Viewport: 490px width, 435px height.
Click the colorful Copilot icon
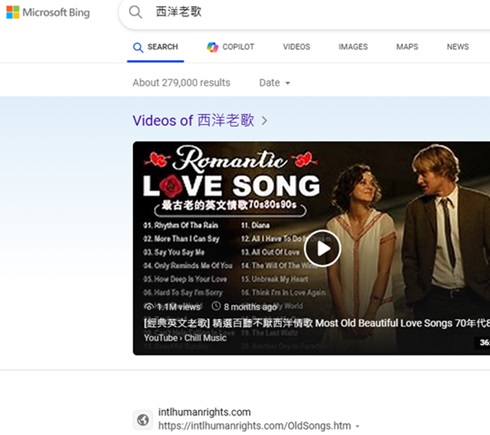tap(212, 47)
